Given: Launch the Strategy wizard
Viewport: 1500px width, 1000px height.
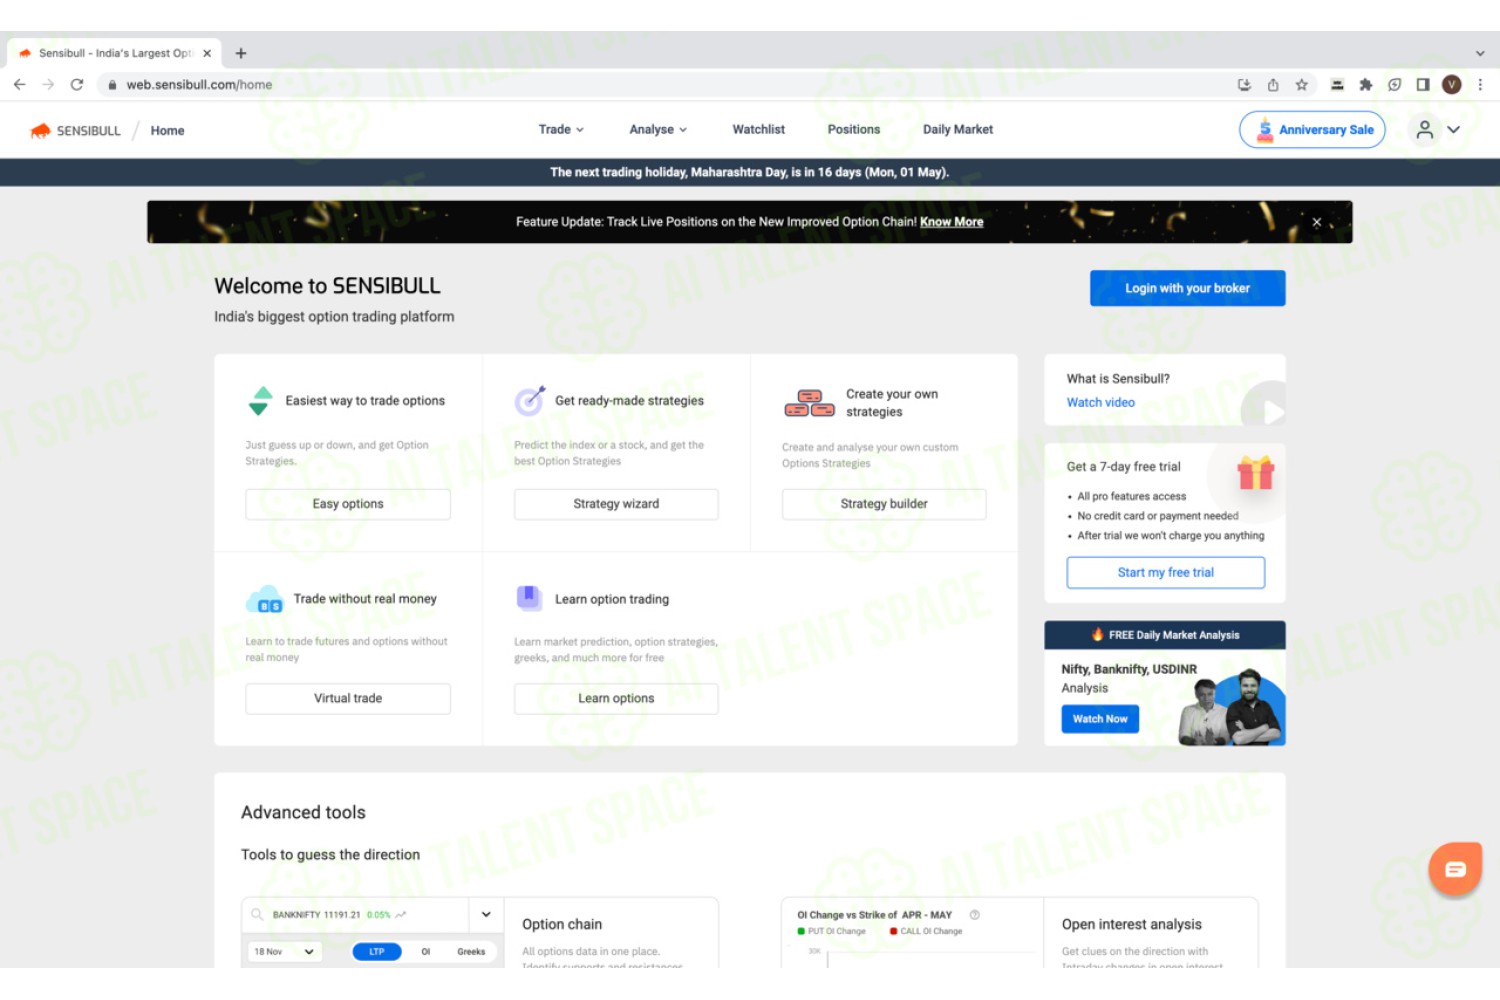Looking at the screenshot, I should pos(616,504).
